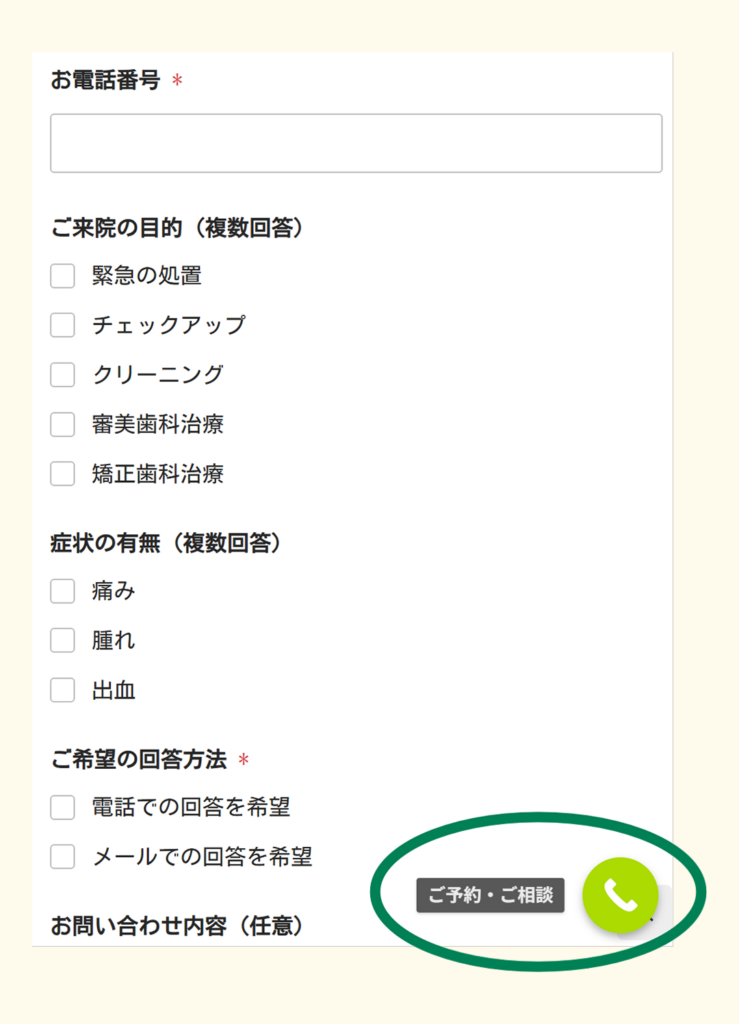Click the green phone call button
The height and width of the screenshot is (1024, 739).
(620, 896)
